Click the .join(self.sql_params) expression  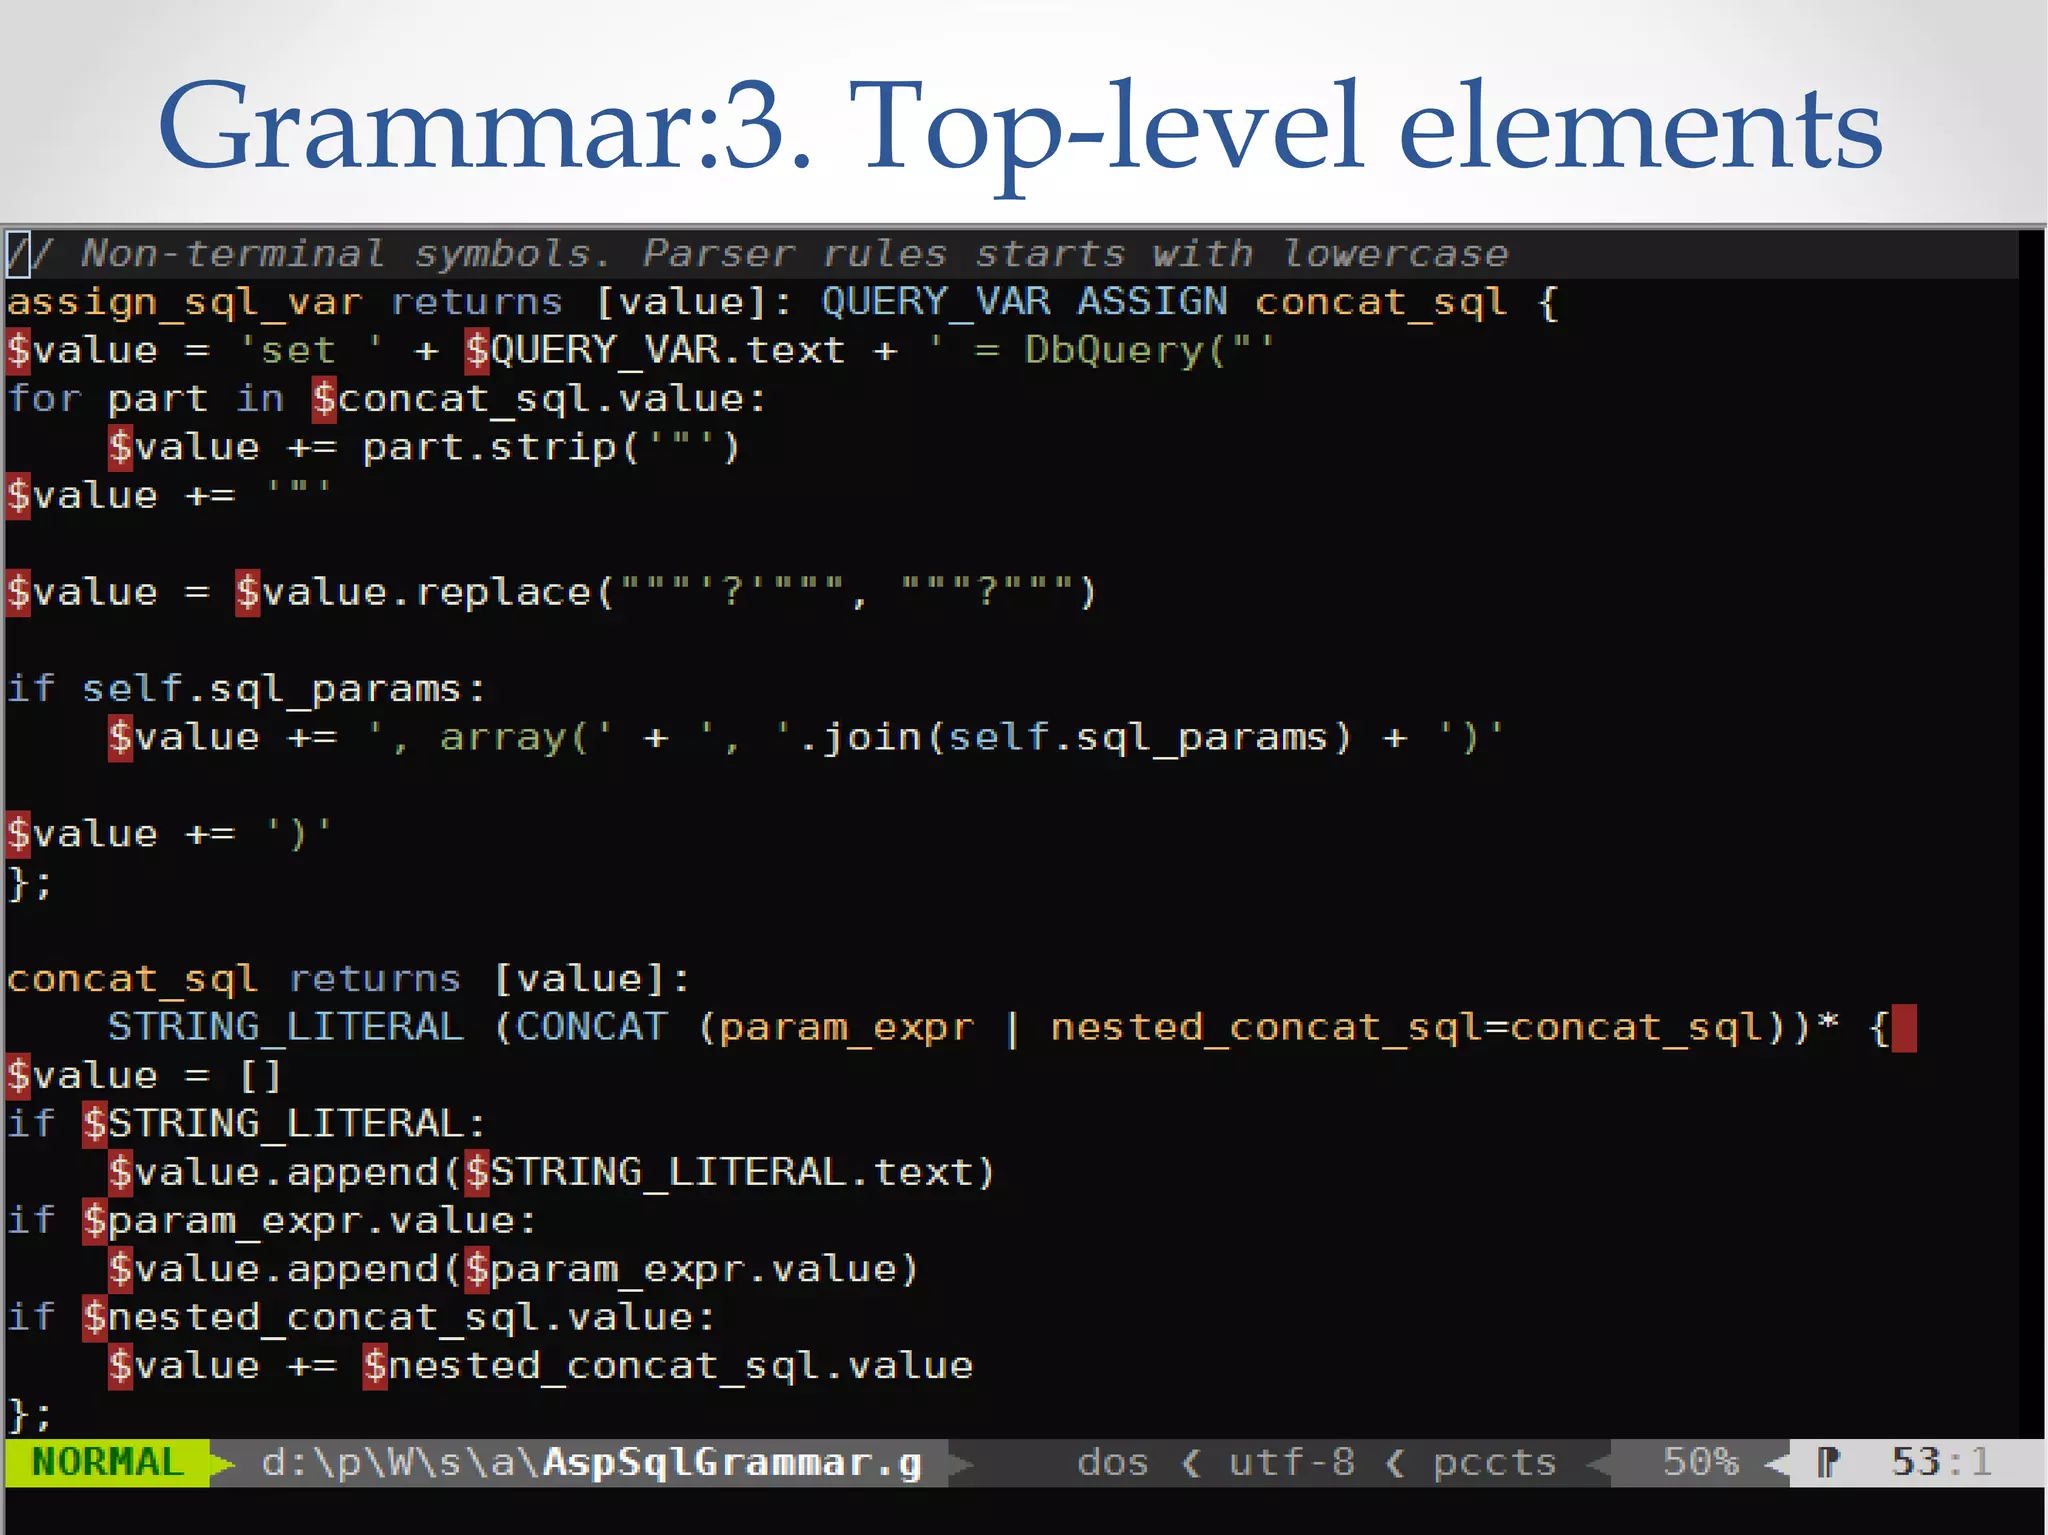click(x=1075, y=738)
